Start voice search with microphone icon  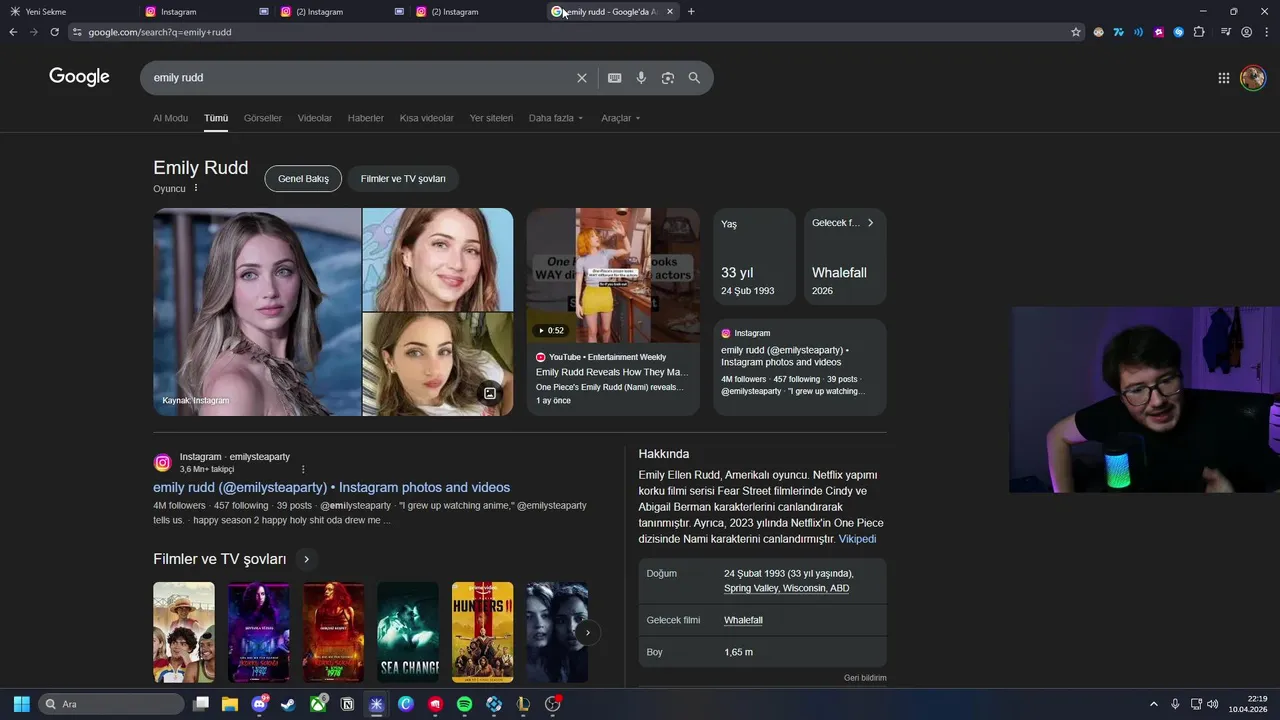(x=641, y=78)
